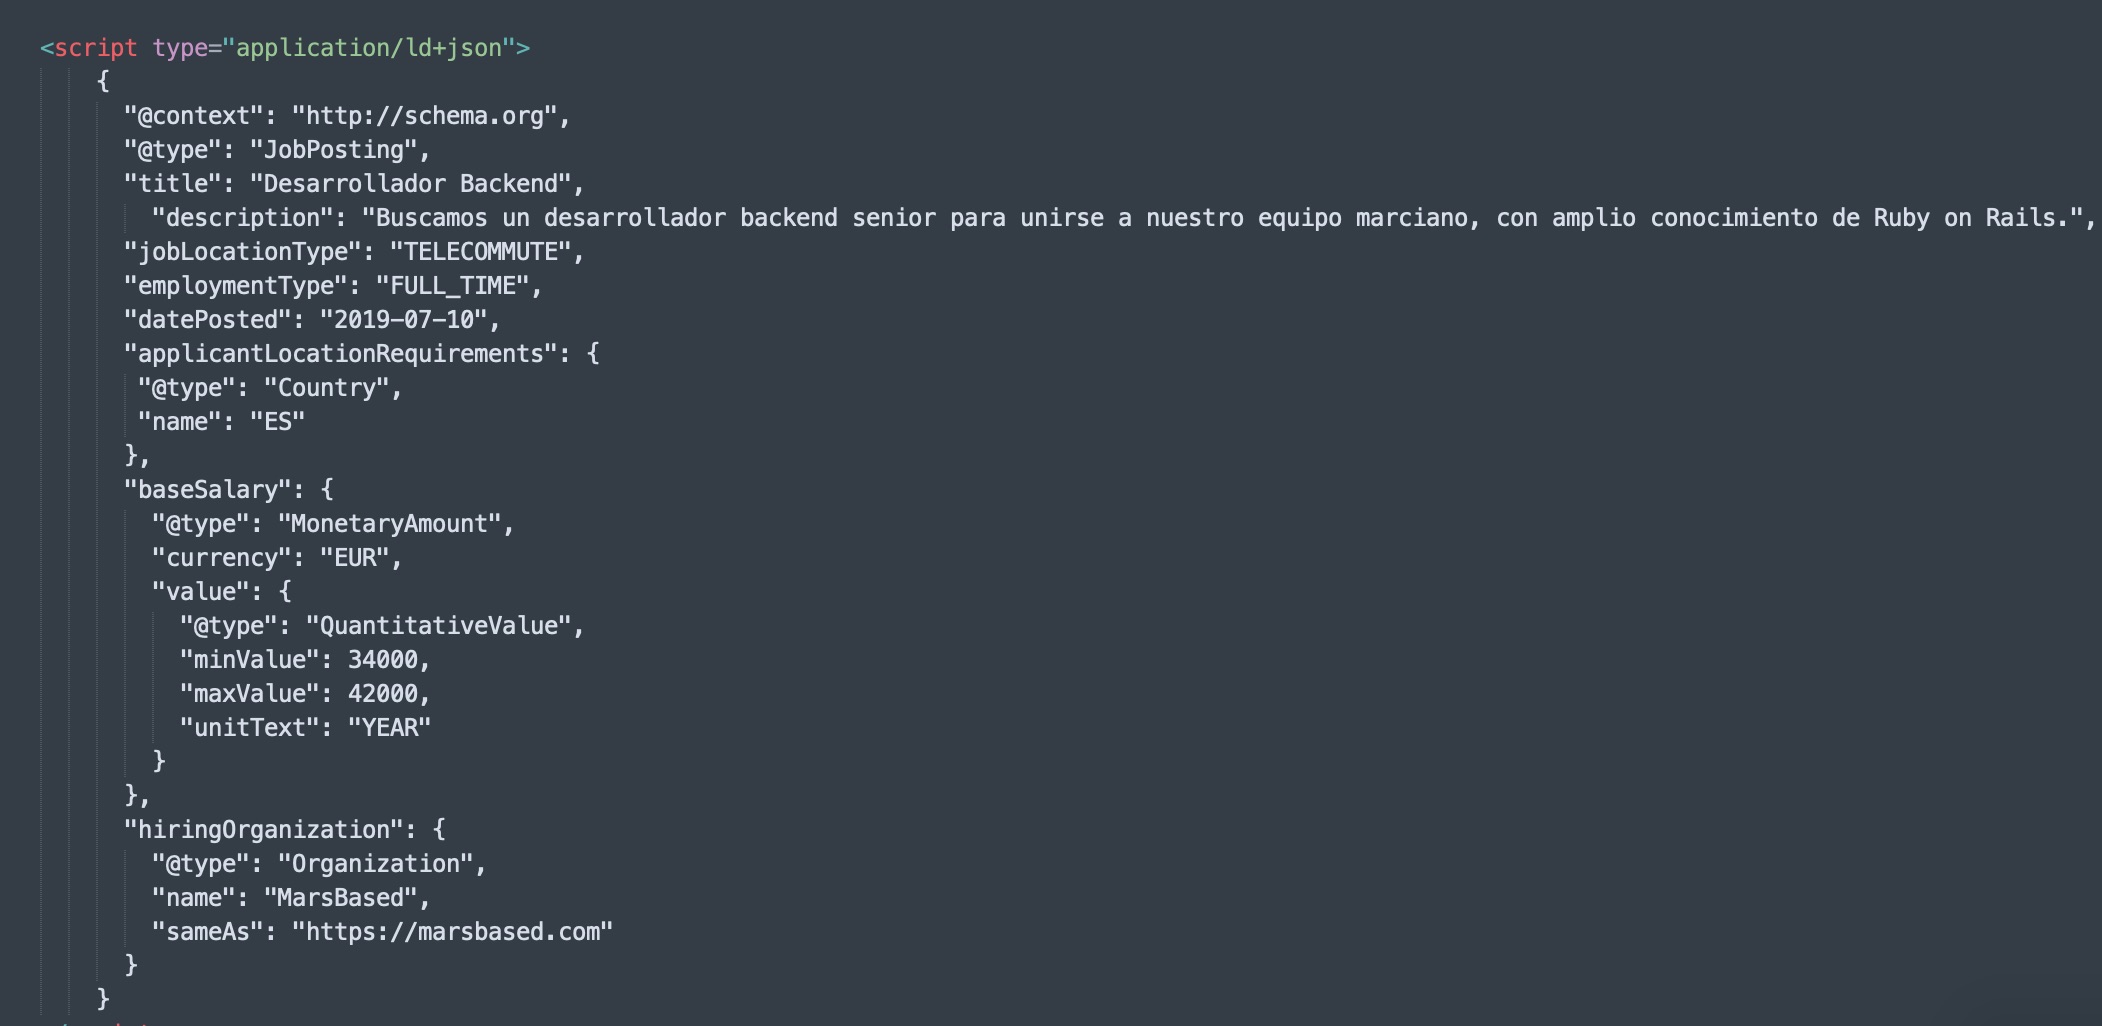The width and height of the screenshot is (2102, 1026).
Task: Click the JobPosting type value
Action: click(333, 150)
